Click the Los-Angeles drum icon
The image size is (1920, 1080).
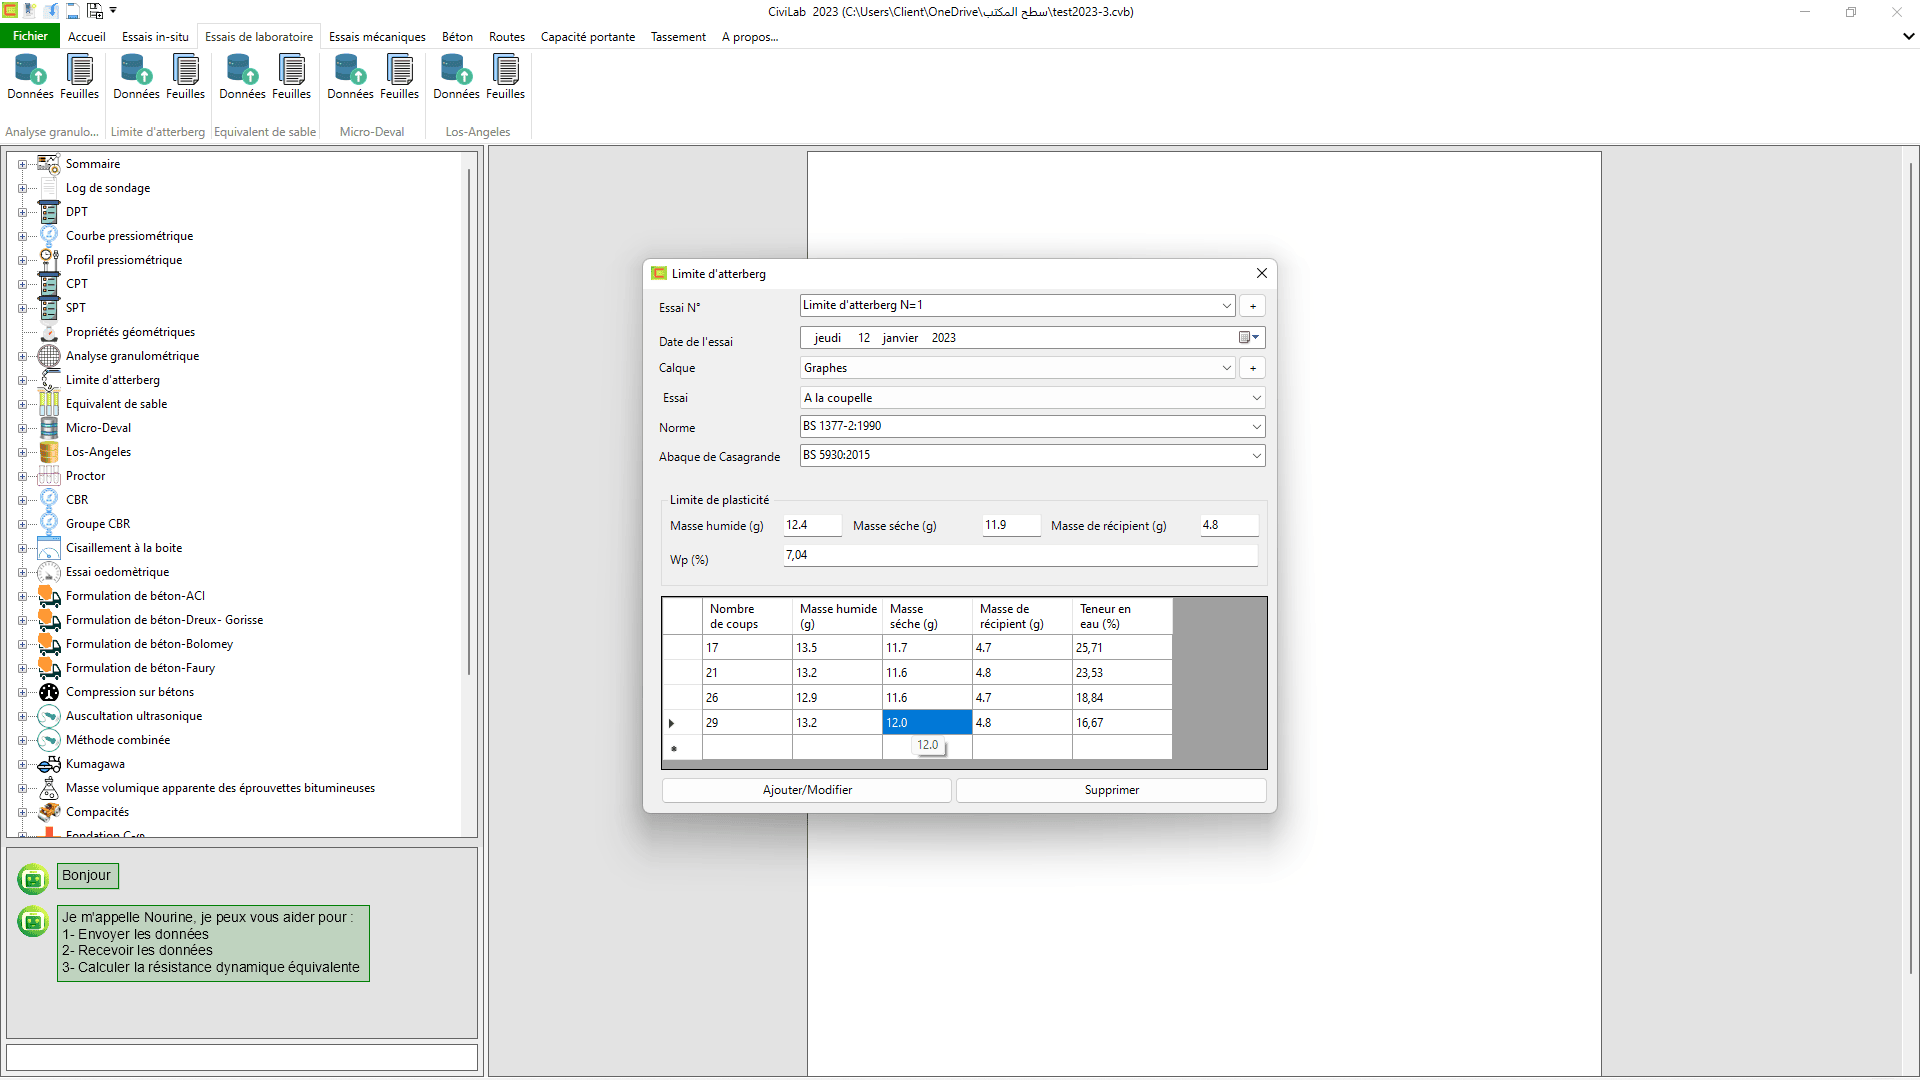tap(49, 452)
